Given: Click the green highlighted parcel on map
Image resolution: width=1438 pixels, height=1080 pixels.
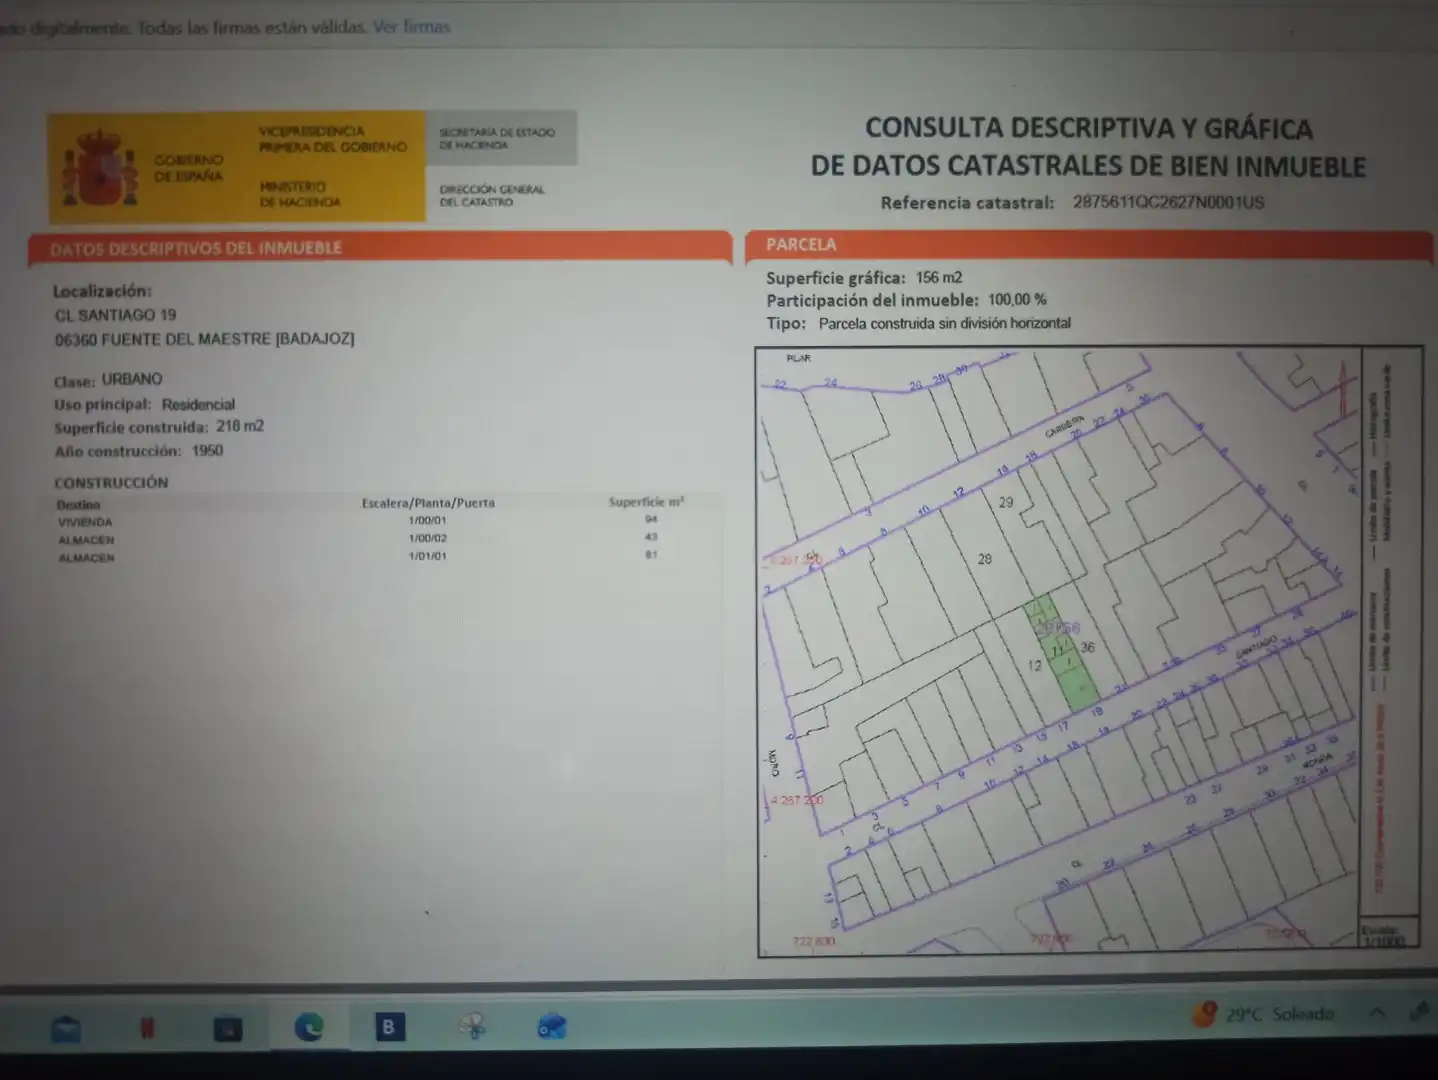Looking at the screenshot, I should click(x=1061, y=655).
